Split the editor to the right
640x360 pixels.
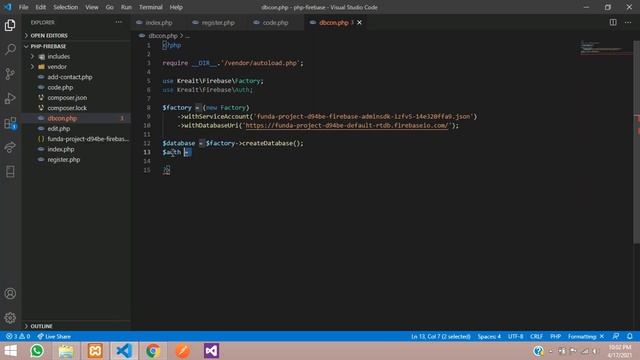coord(613,22)
